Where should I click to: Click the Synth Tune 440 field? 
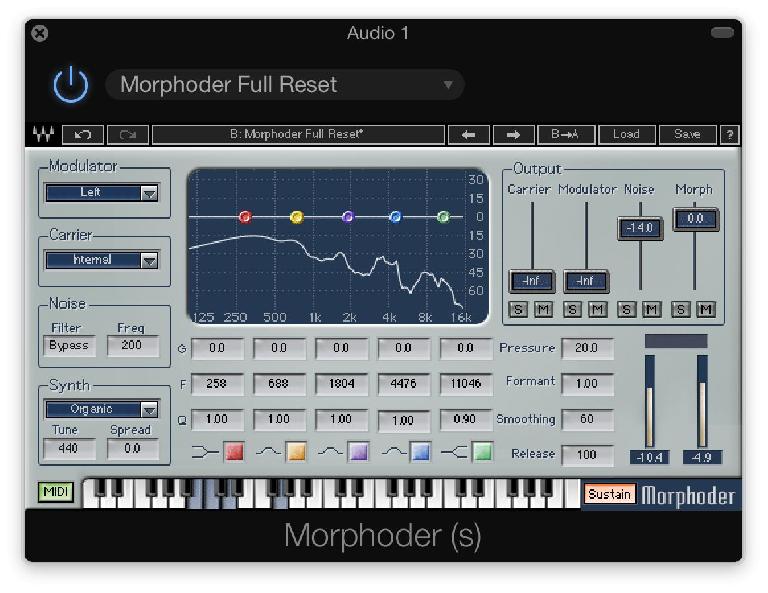69,449
